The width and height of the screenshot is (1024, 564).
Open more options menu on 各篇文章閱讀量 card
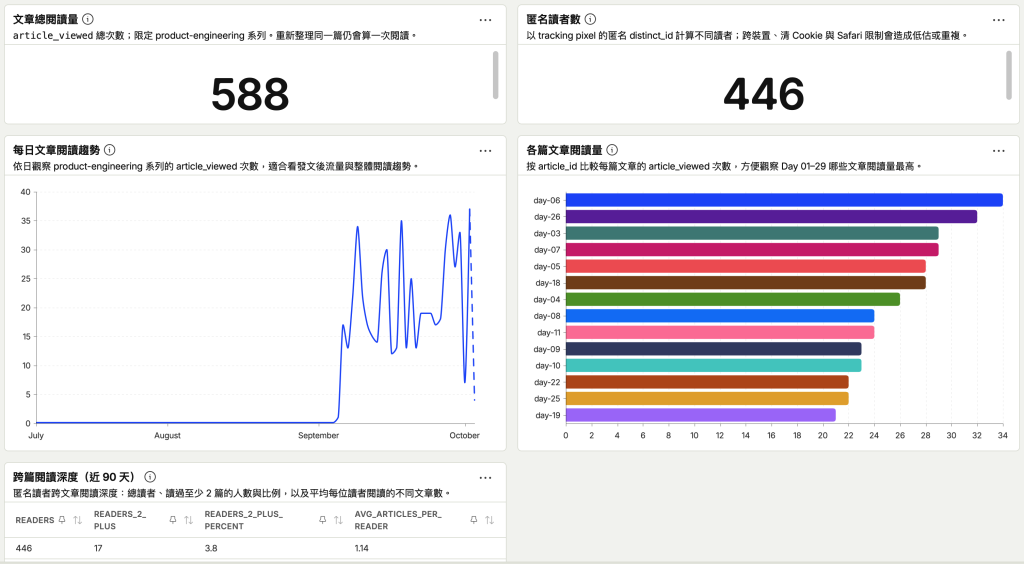(999, 151)
